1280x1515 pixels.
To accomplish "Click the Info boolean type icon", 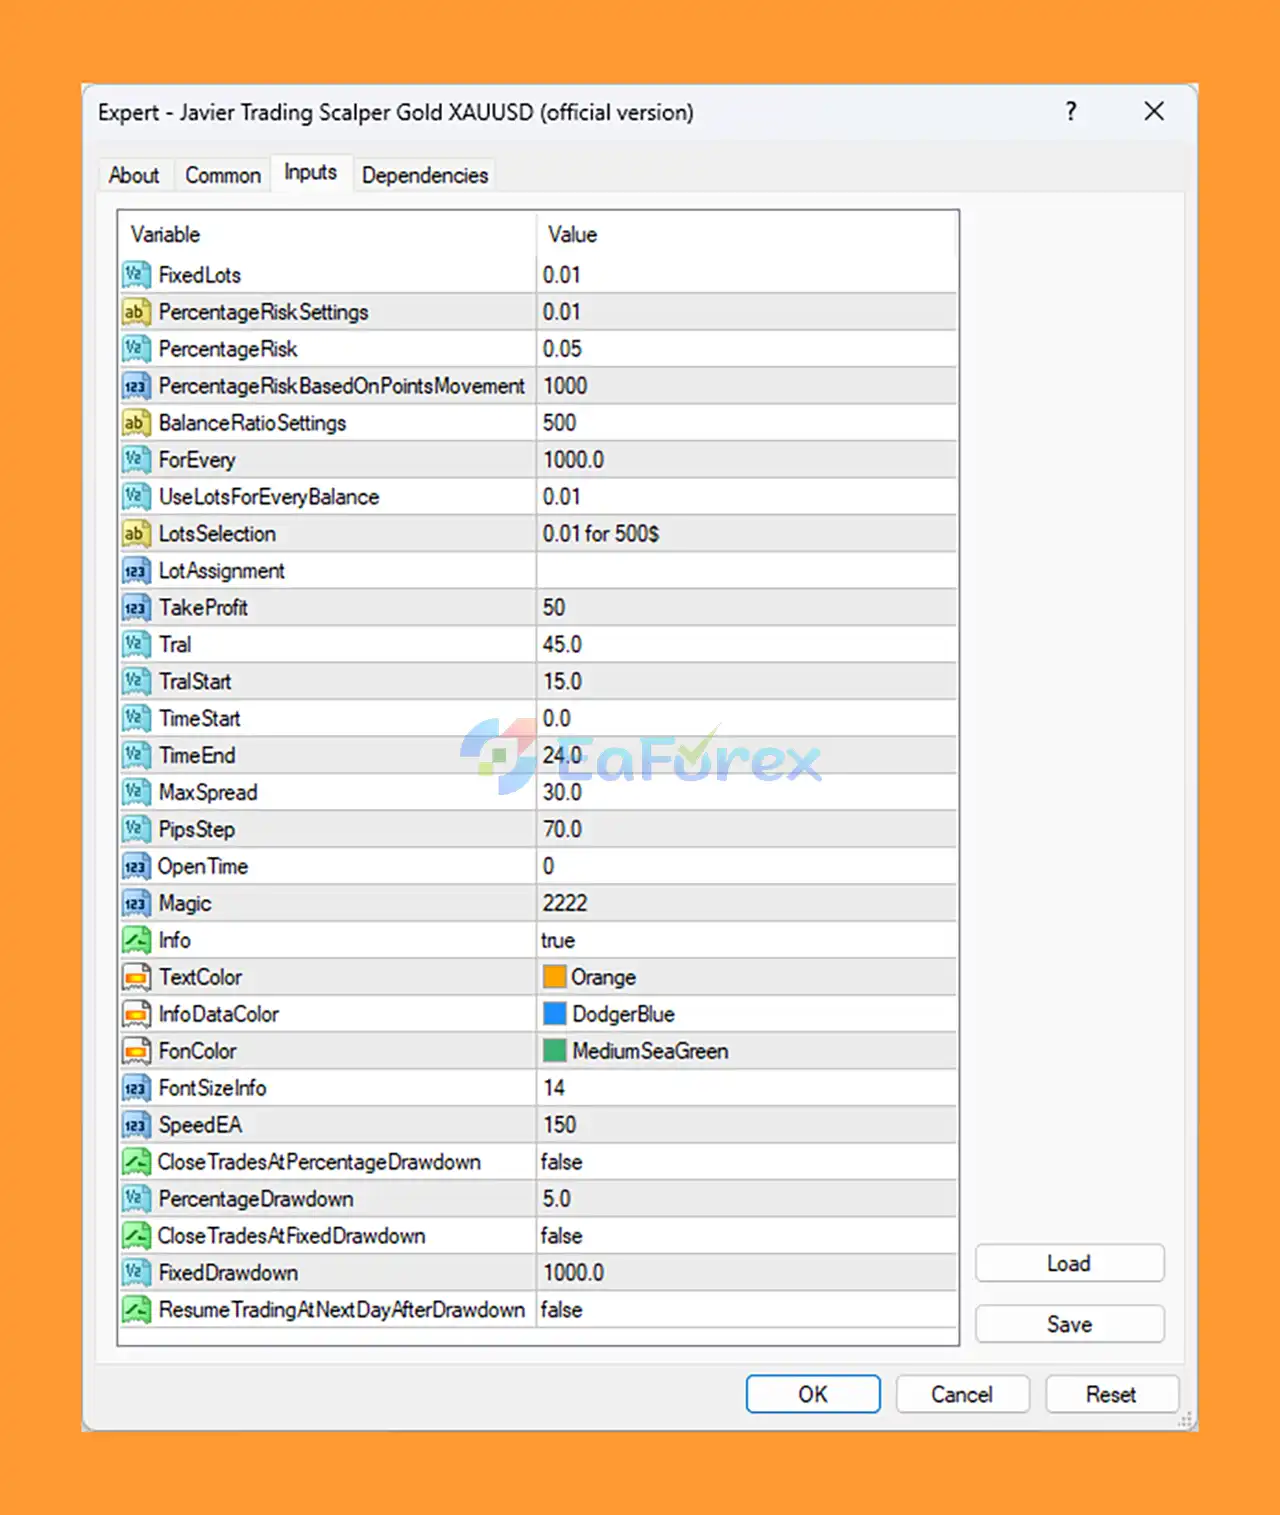I will click(135, 940).
